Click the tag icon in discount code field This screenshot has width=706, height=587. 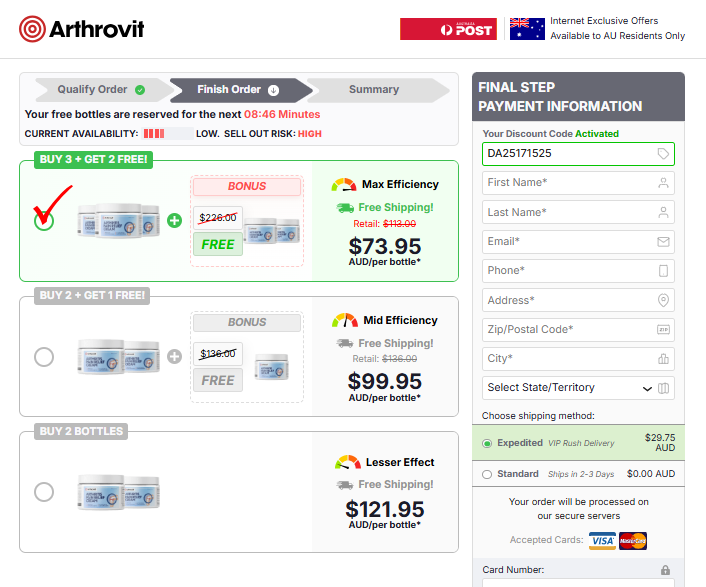(x=663, y=154)
